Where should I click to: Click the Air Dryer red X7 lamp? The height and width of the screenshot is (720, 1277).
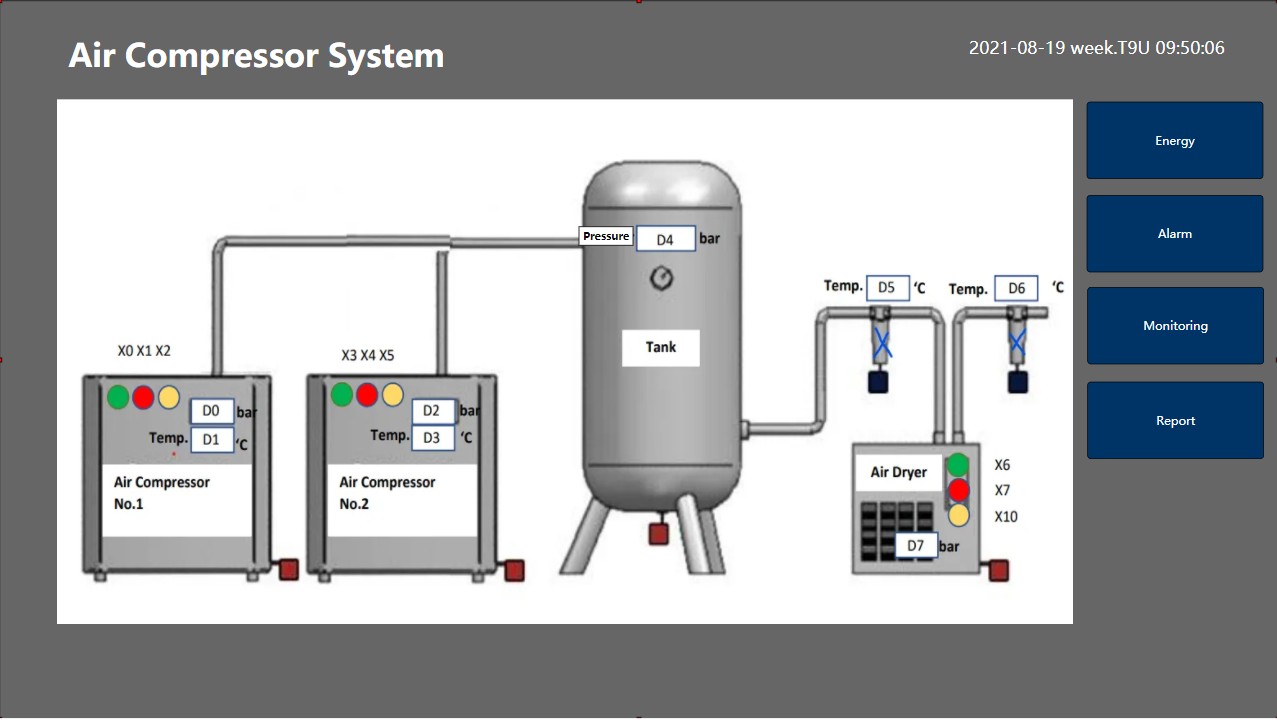click(959, 490)
